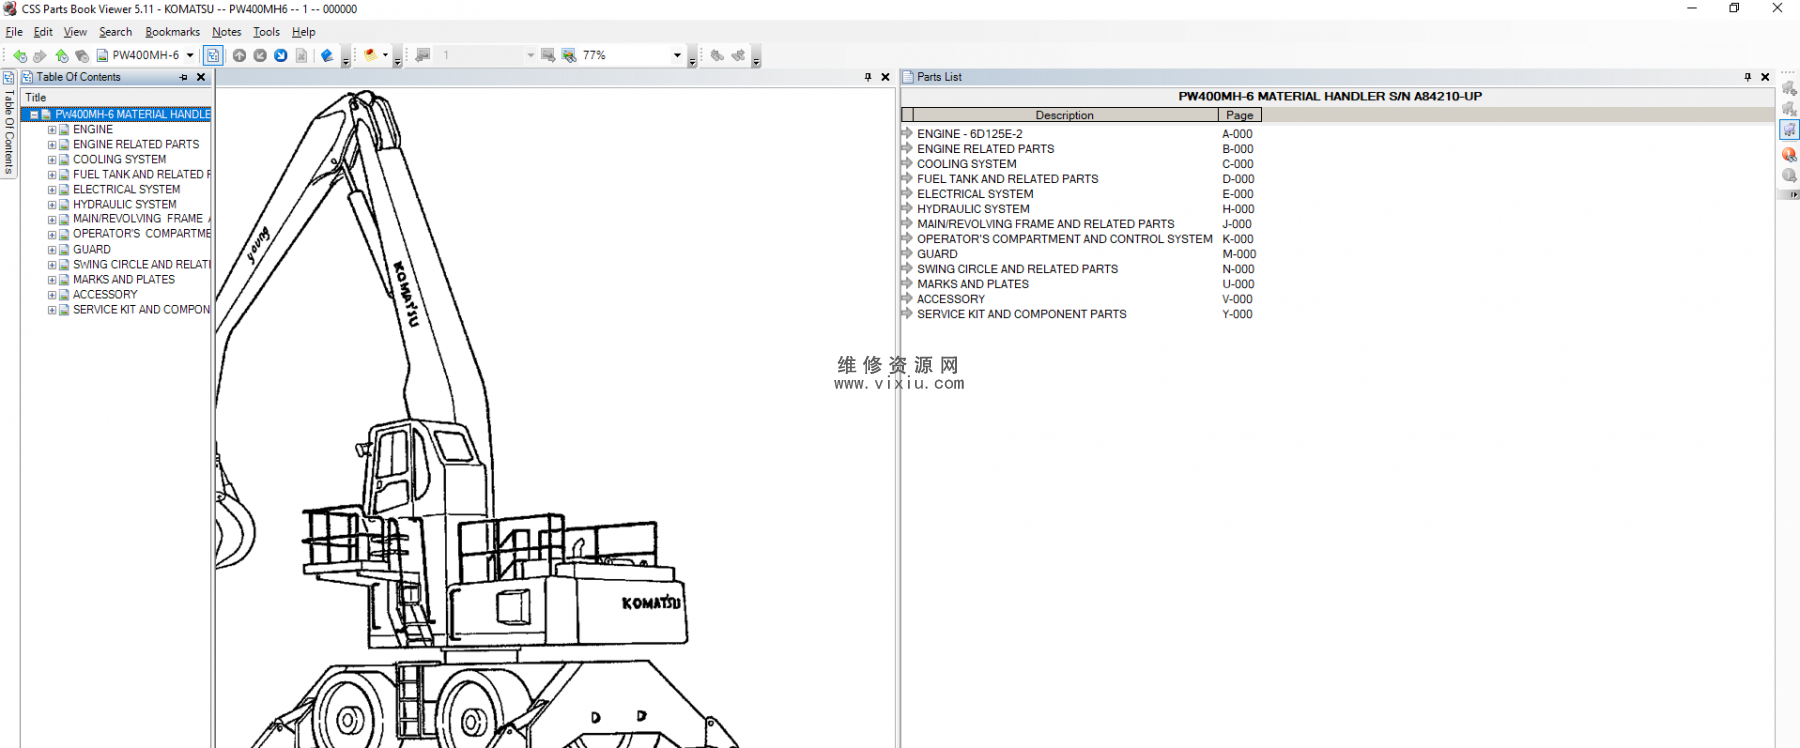Viewport: 1800px width, 748px height.
Task: Click the blue book icon in the toolbar
Action: click(327, 56)
